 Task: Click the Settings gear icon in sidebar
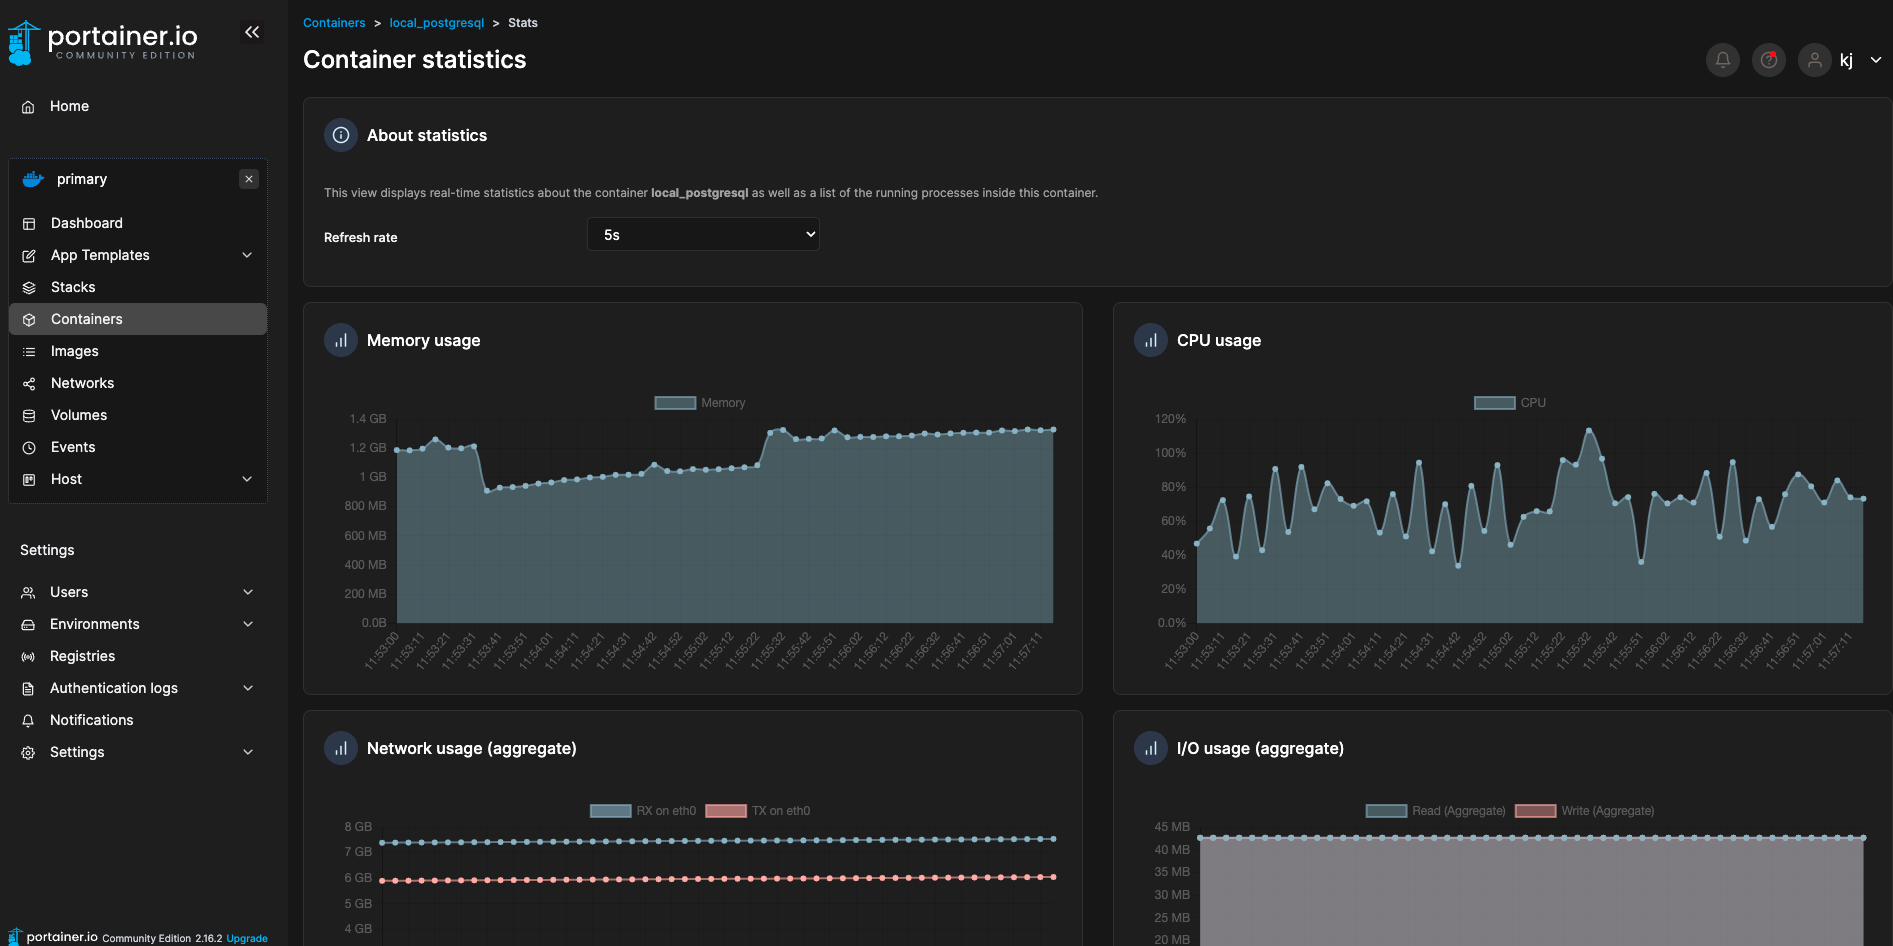point(28,753)
